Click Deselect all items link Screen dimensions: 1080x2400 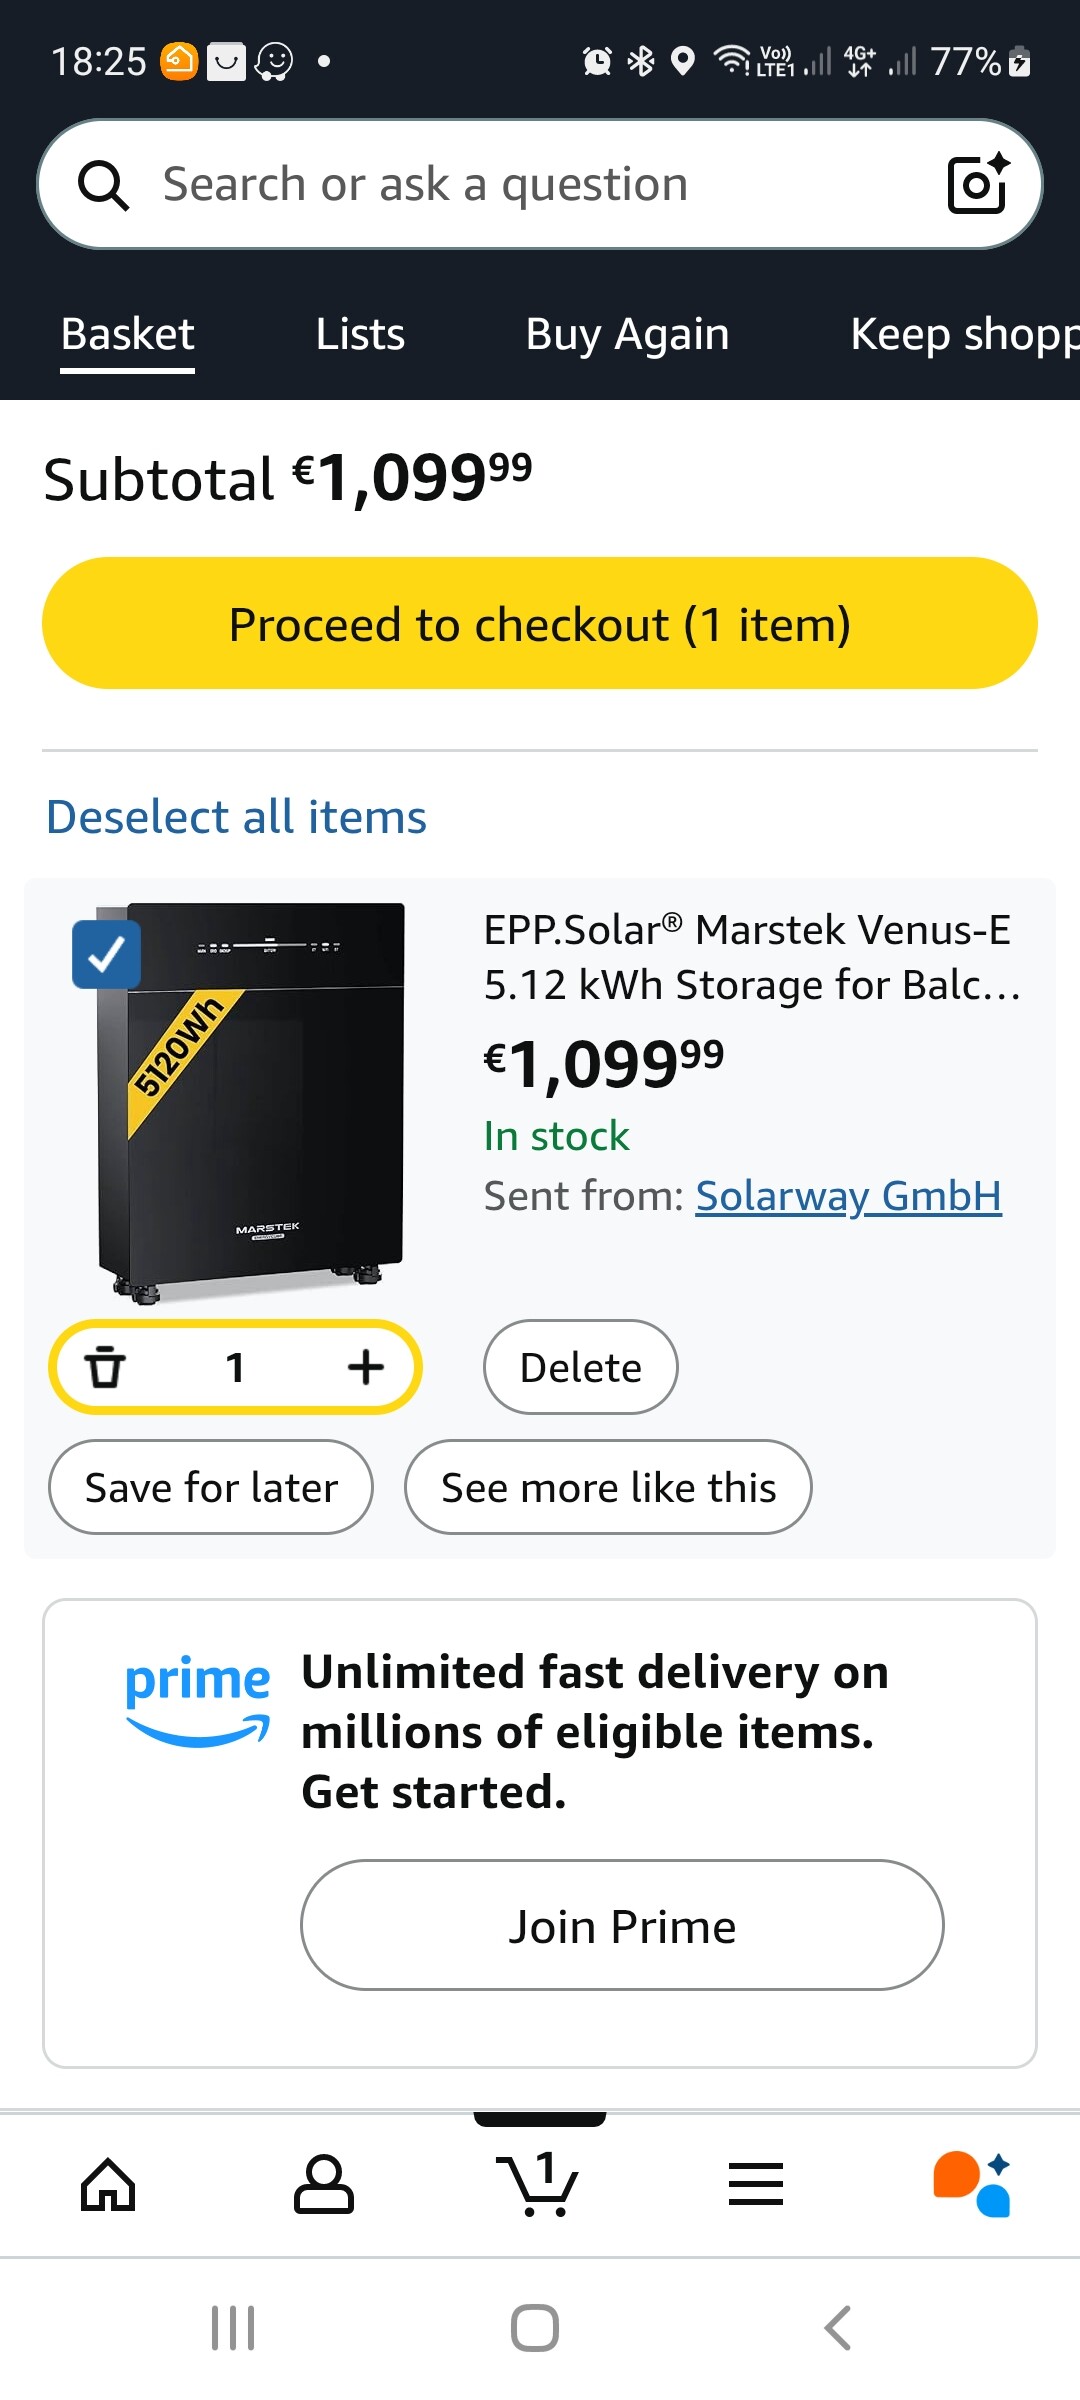coord(237,817)
